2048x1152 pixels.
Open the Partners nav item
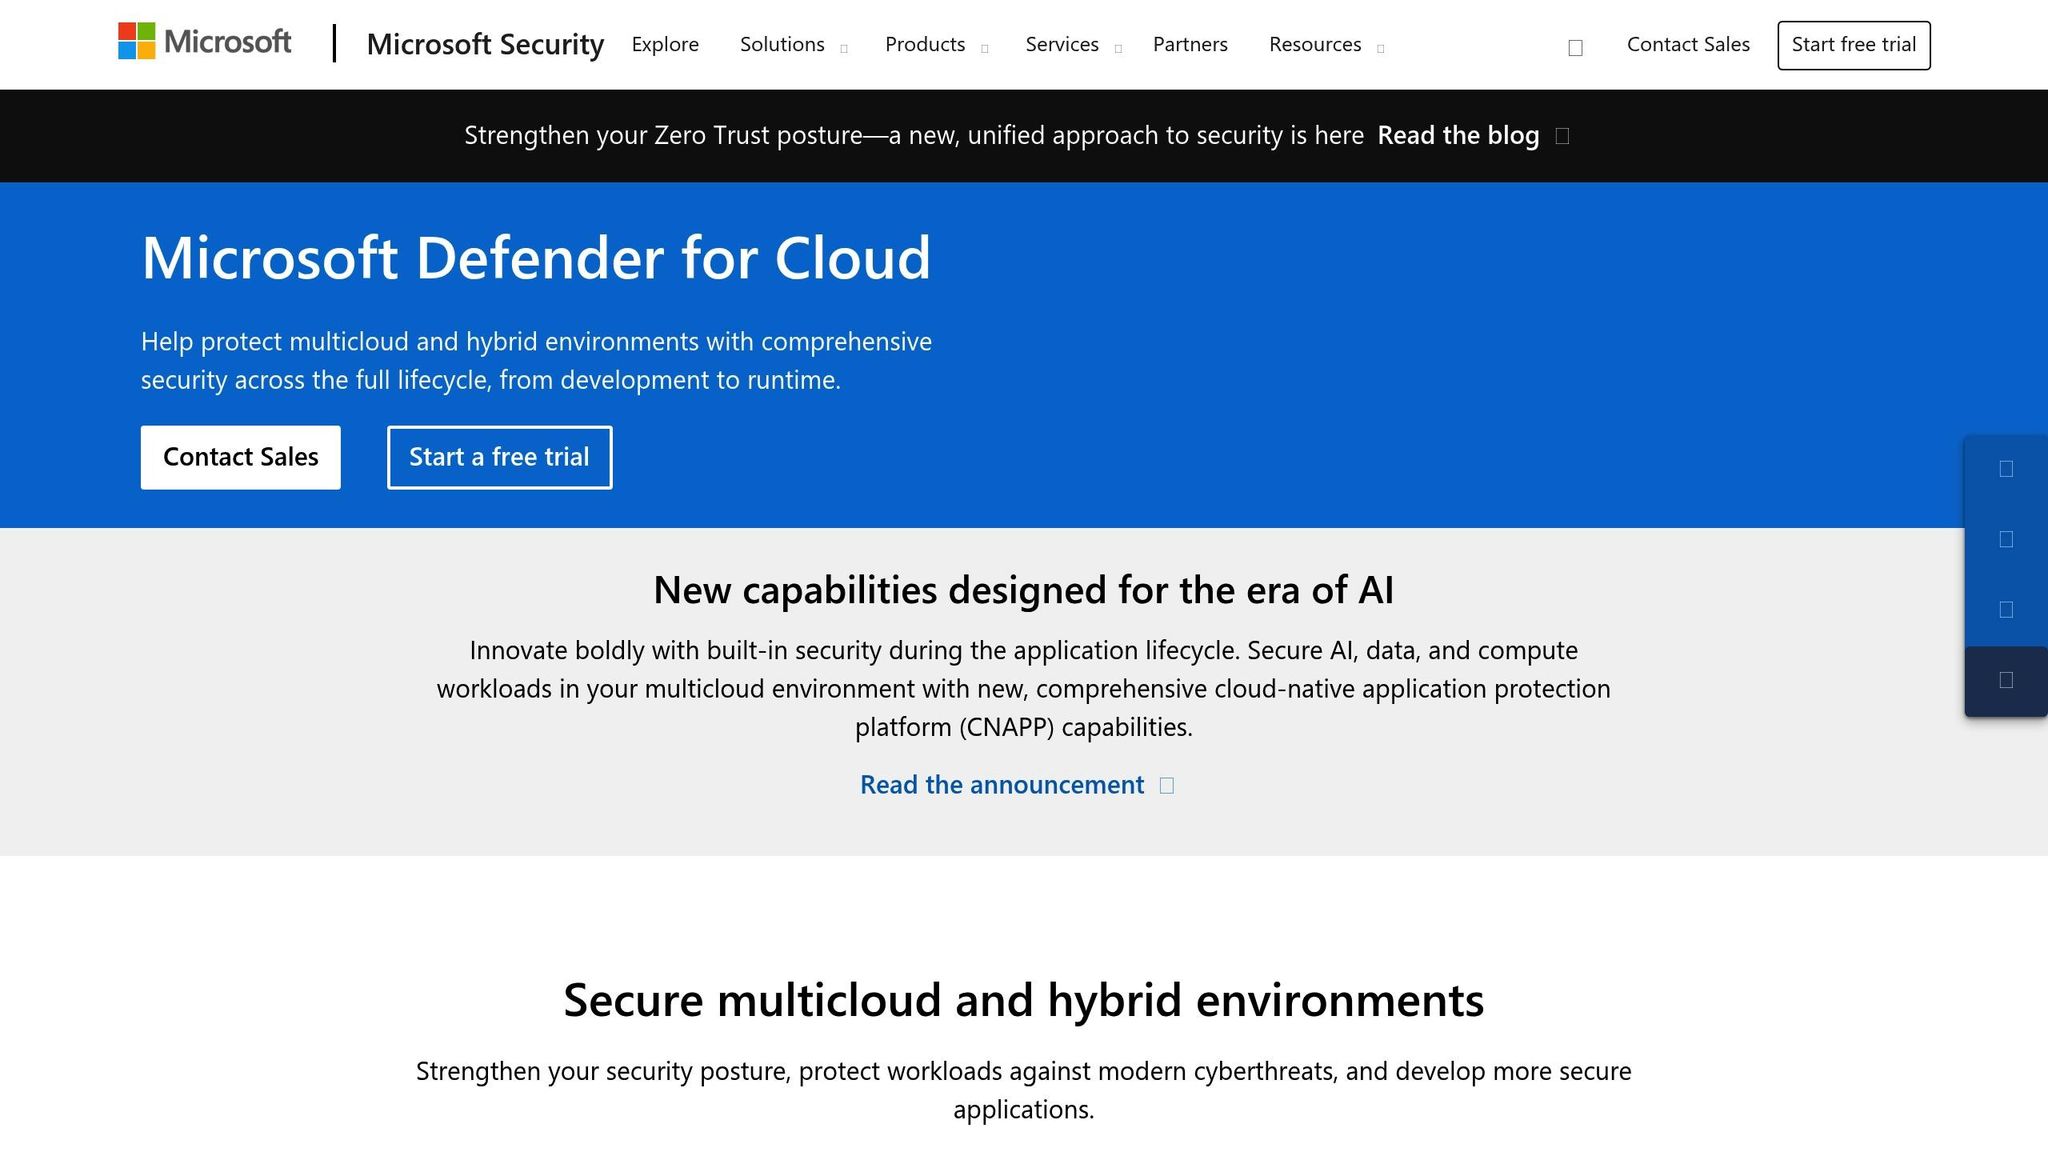click(x=1190, y=45)
